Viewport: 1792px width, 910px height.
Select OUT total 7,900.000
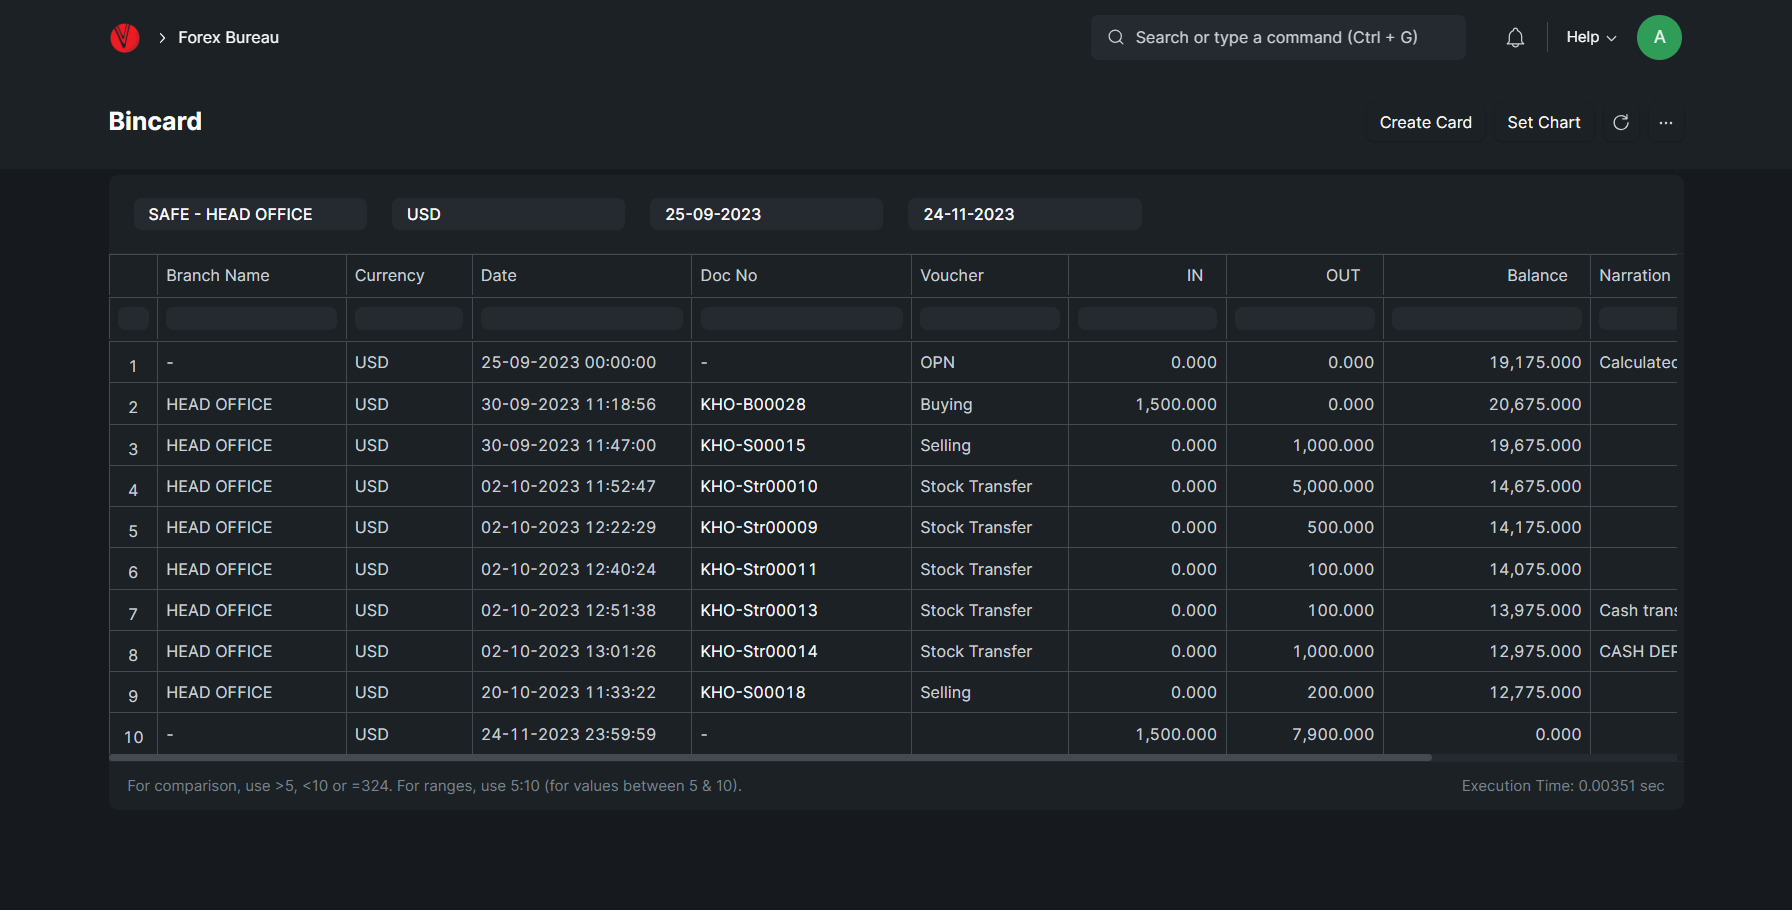coord(1305,734)
